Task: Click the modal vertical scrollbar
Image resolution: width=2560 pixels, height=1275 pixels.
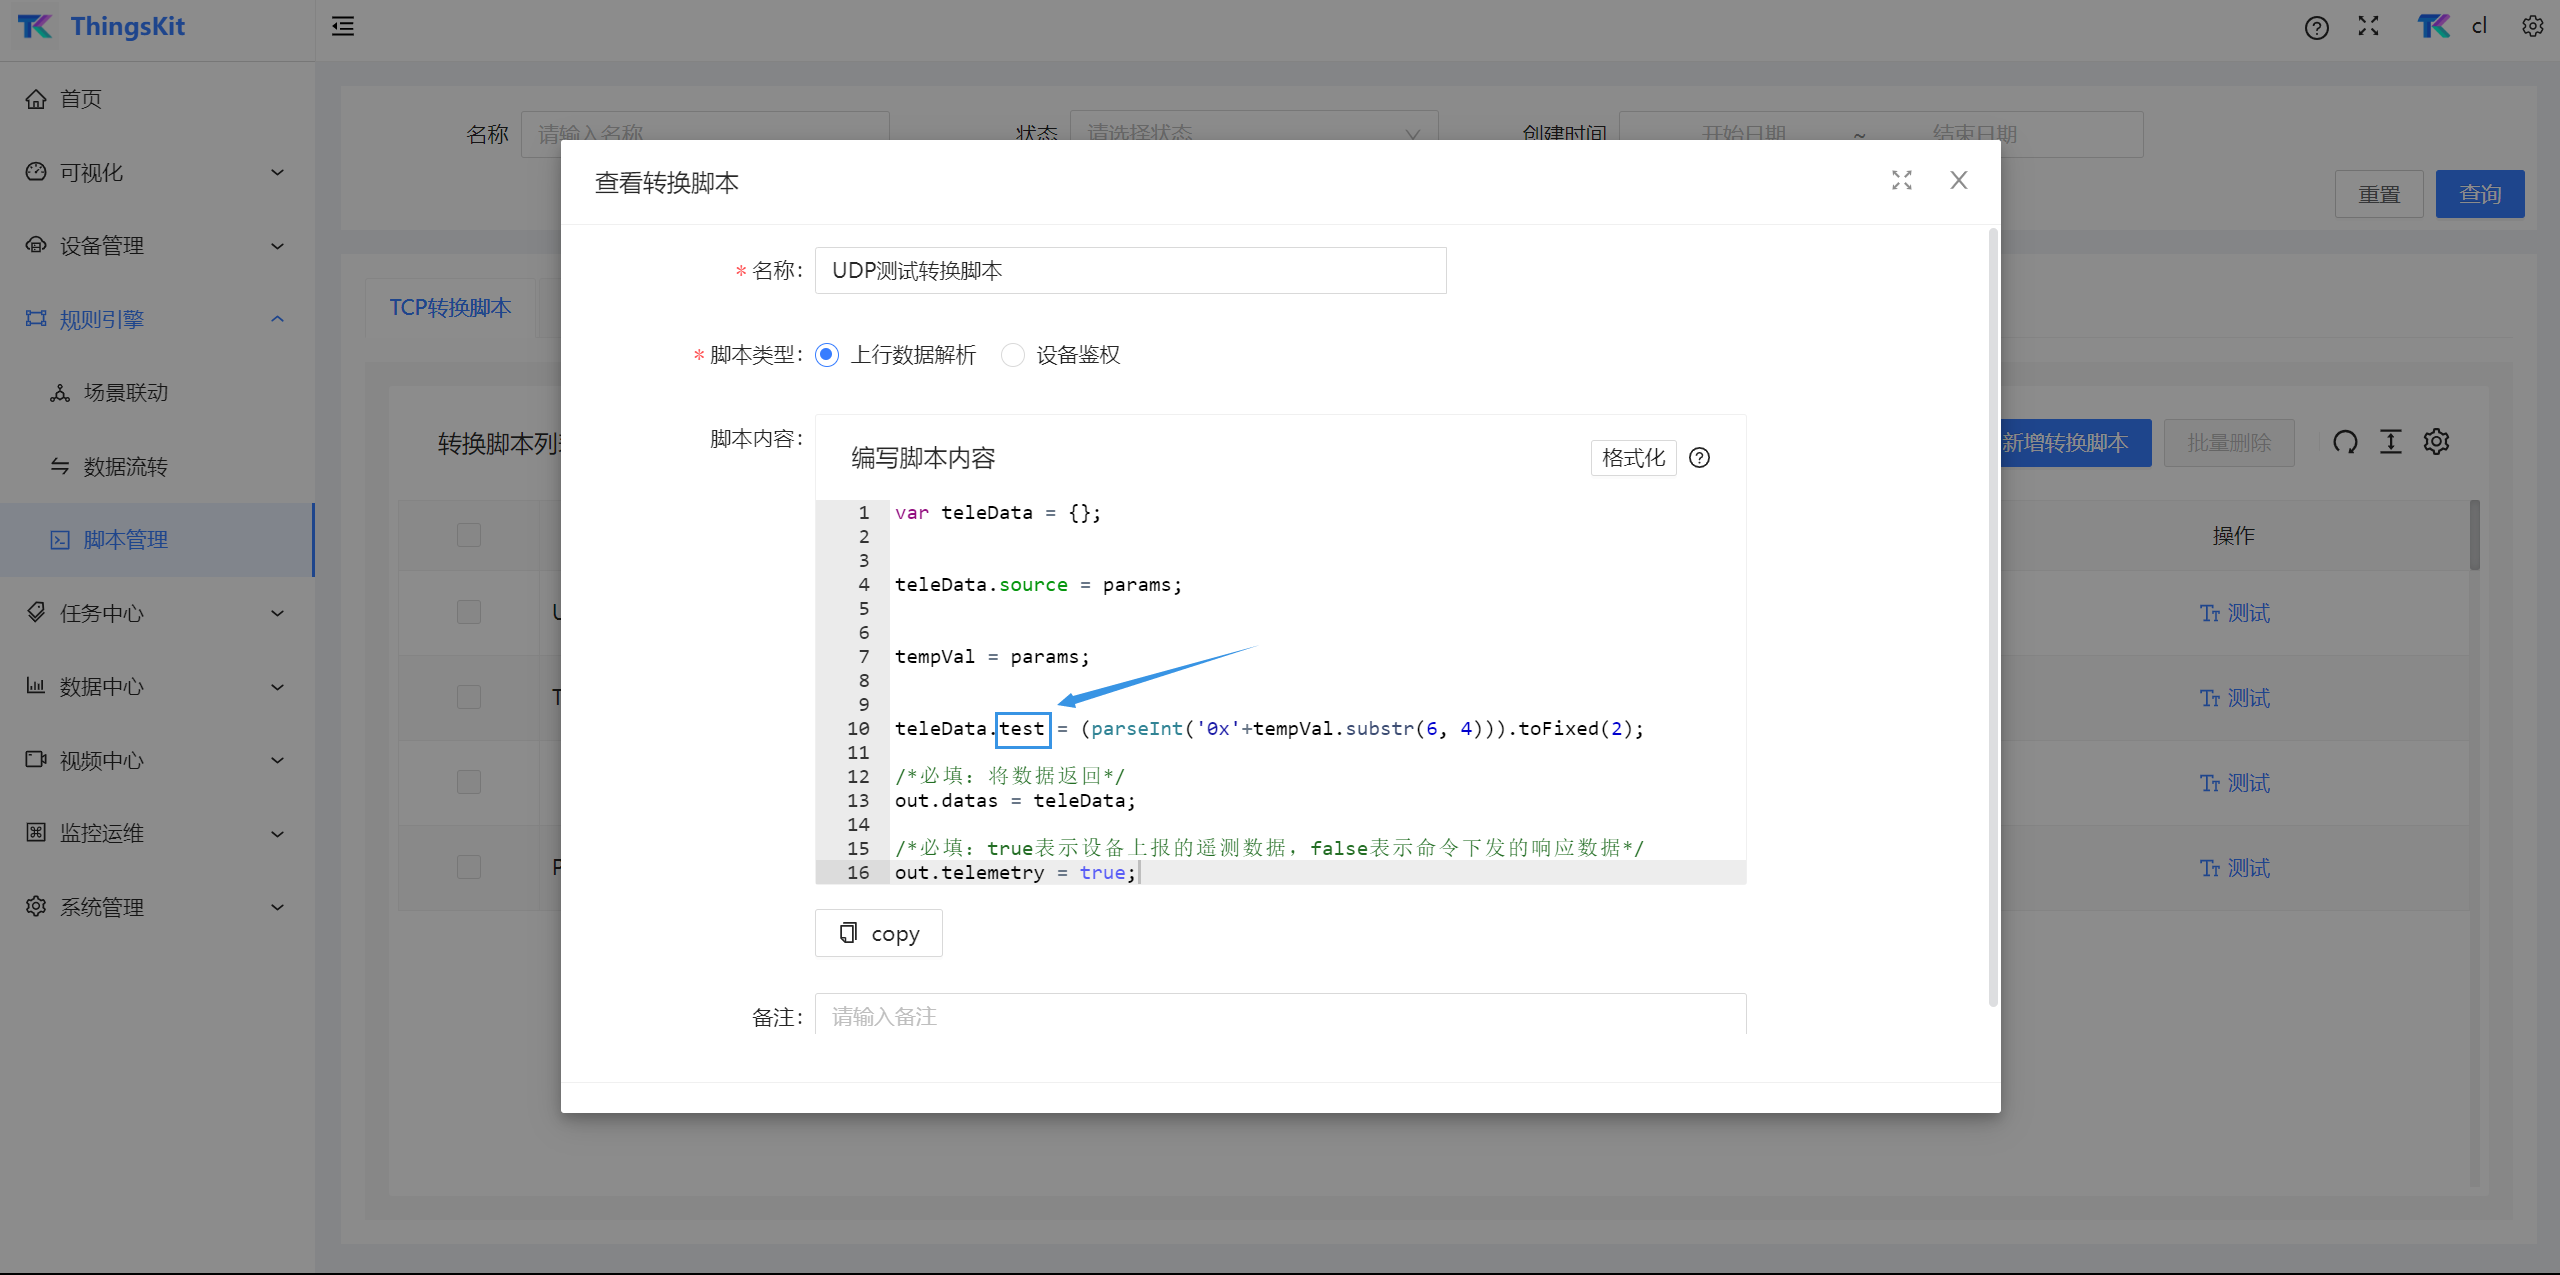Action: (x=1992, y=615)
